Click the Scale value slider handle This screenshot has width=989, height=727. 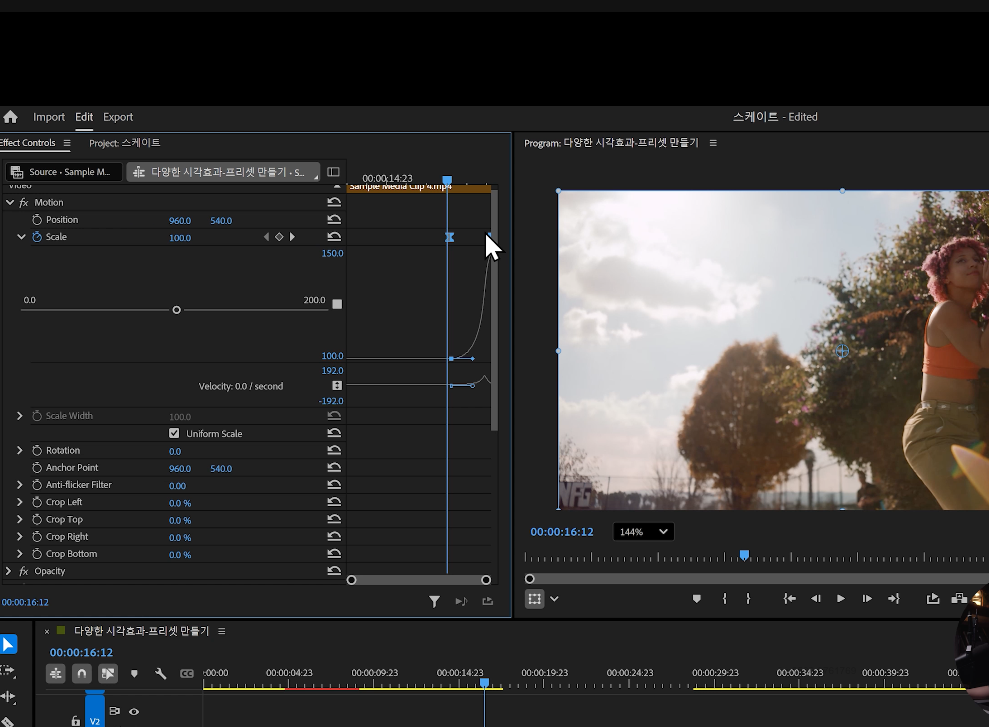point(177,310)
